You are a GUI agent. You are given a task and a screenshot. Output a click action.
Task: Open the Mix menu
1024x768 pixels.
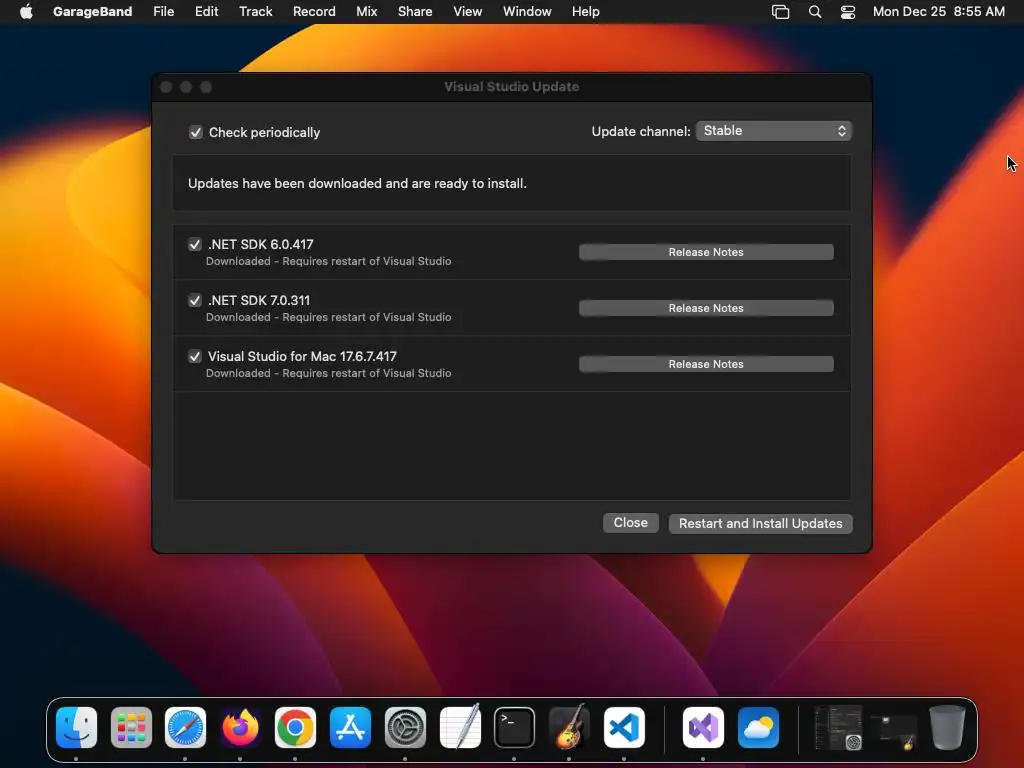click(x=366, y=12)
